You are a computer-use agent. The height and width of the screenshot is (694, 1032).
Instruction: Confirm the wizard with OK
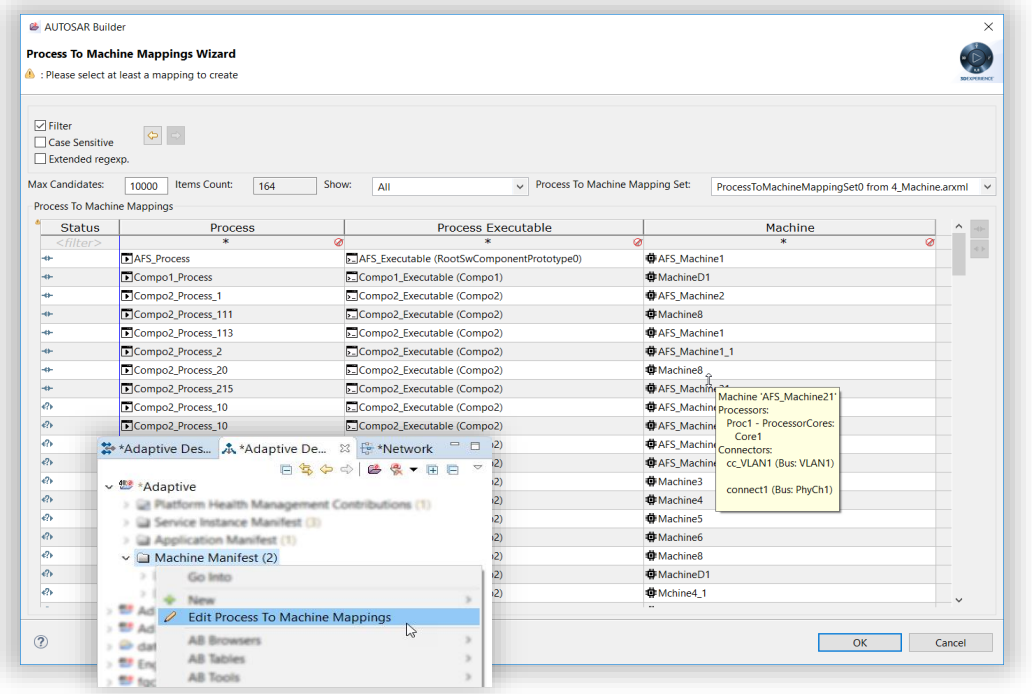pos(860,643)
